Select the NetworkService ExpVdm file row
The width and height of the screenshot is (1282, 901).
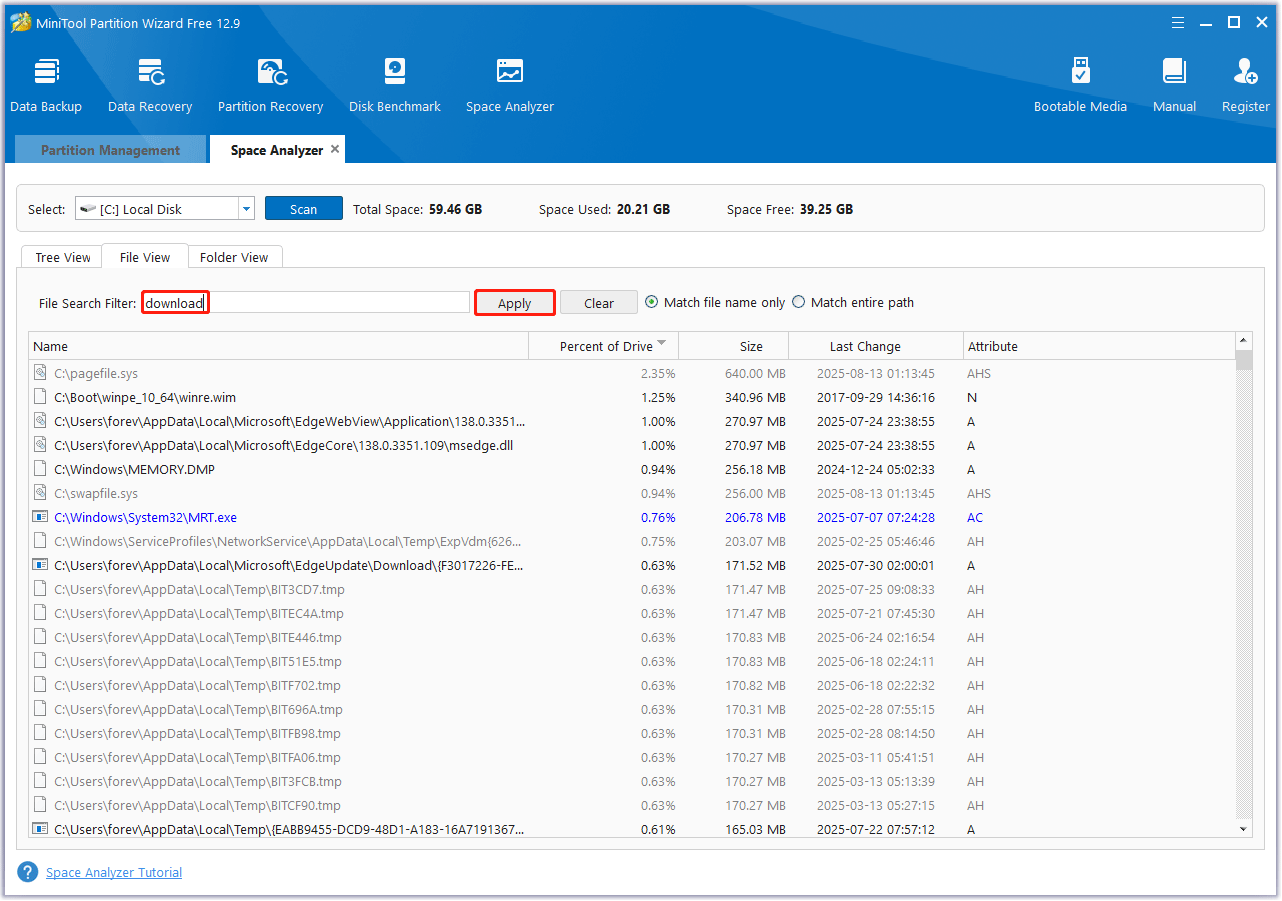click(632, 541)
